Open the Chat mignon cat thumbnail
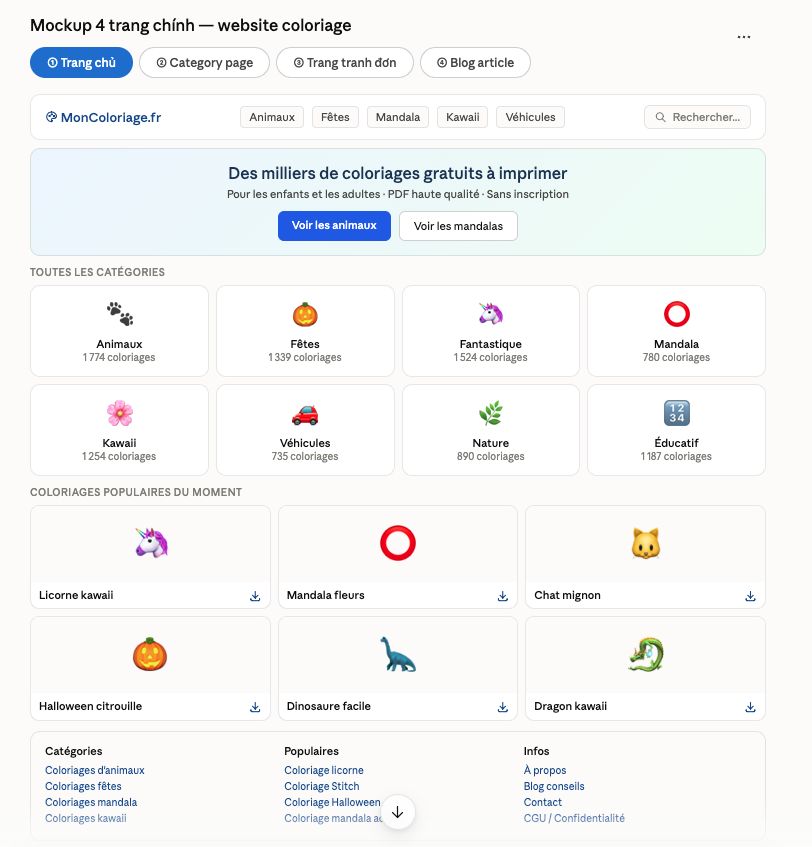 (x=646, y=543)
